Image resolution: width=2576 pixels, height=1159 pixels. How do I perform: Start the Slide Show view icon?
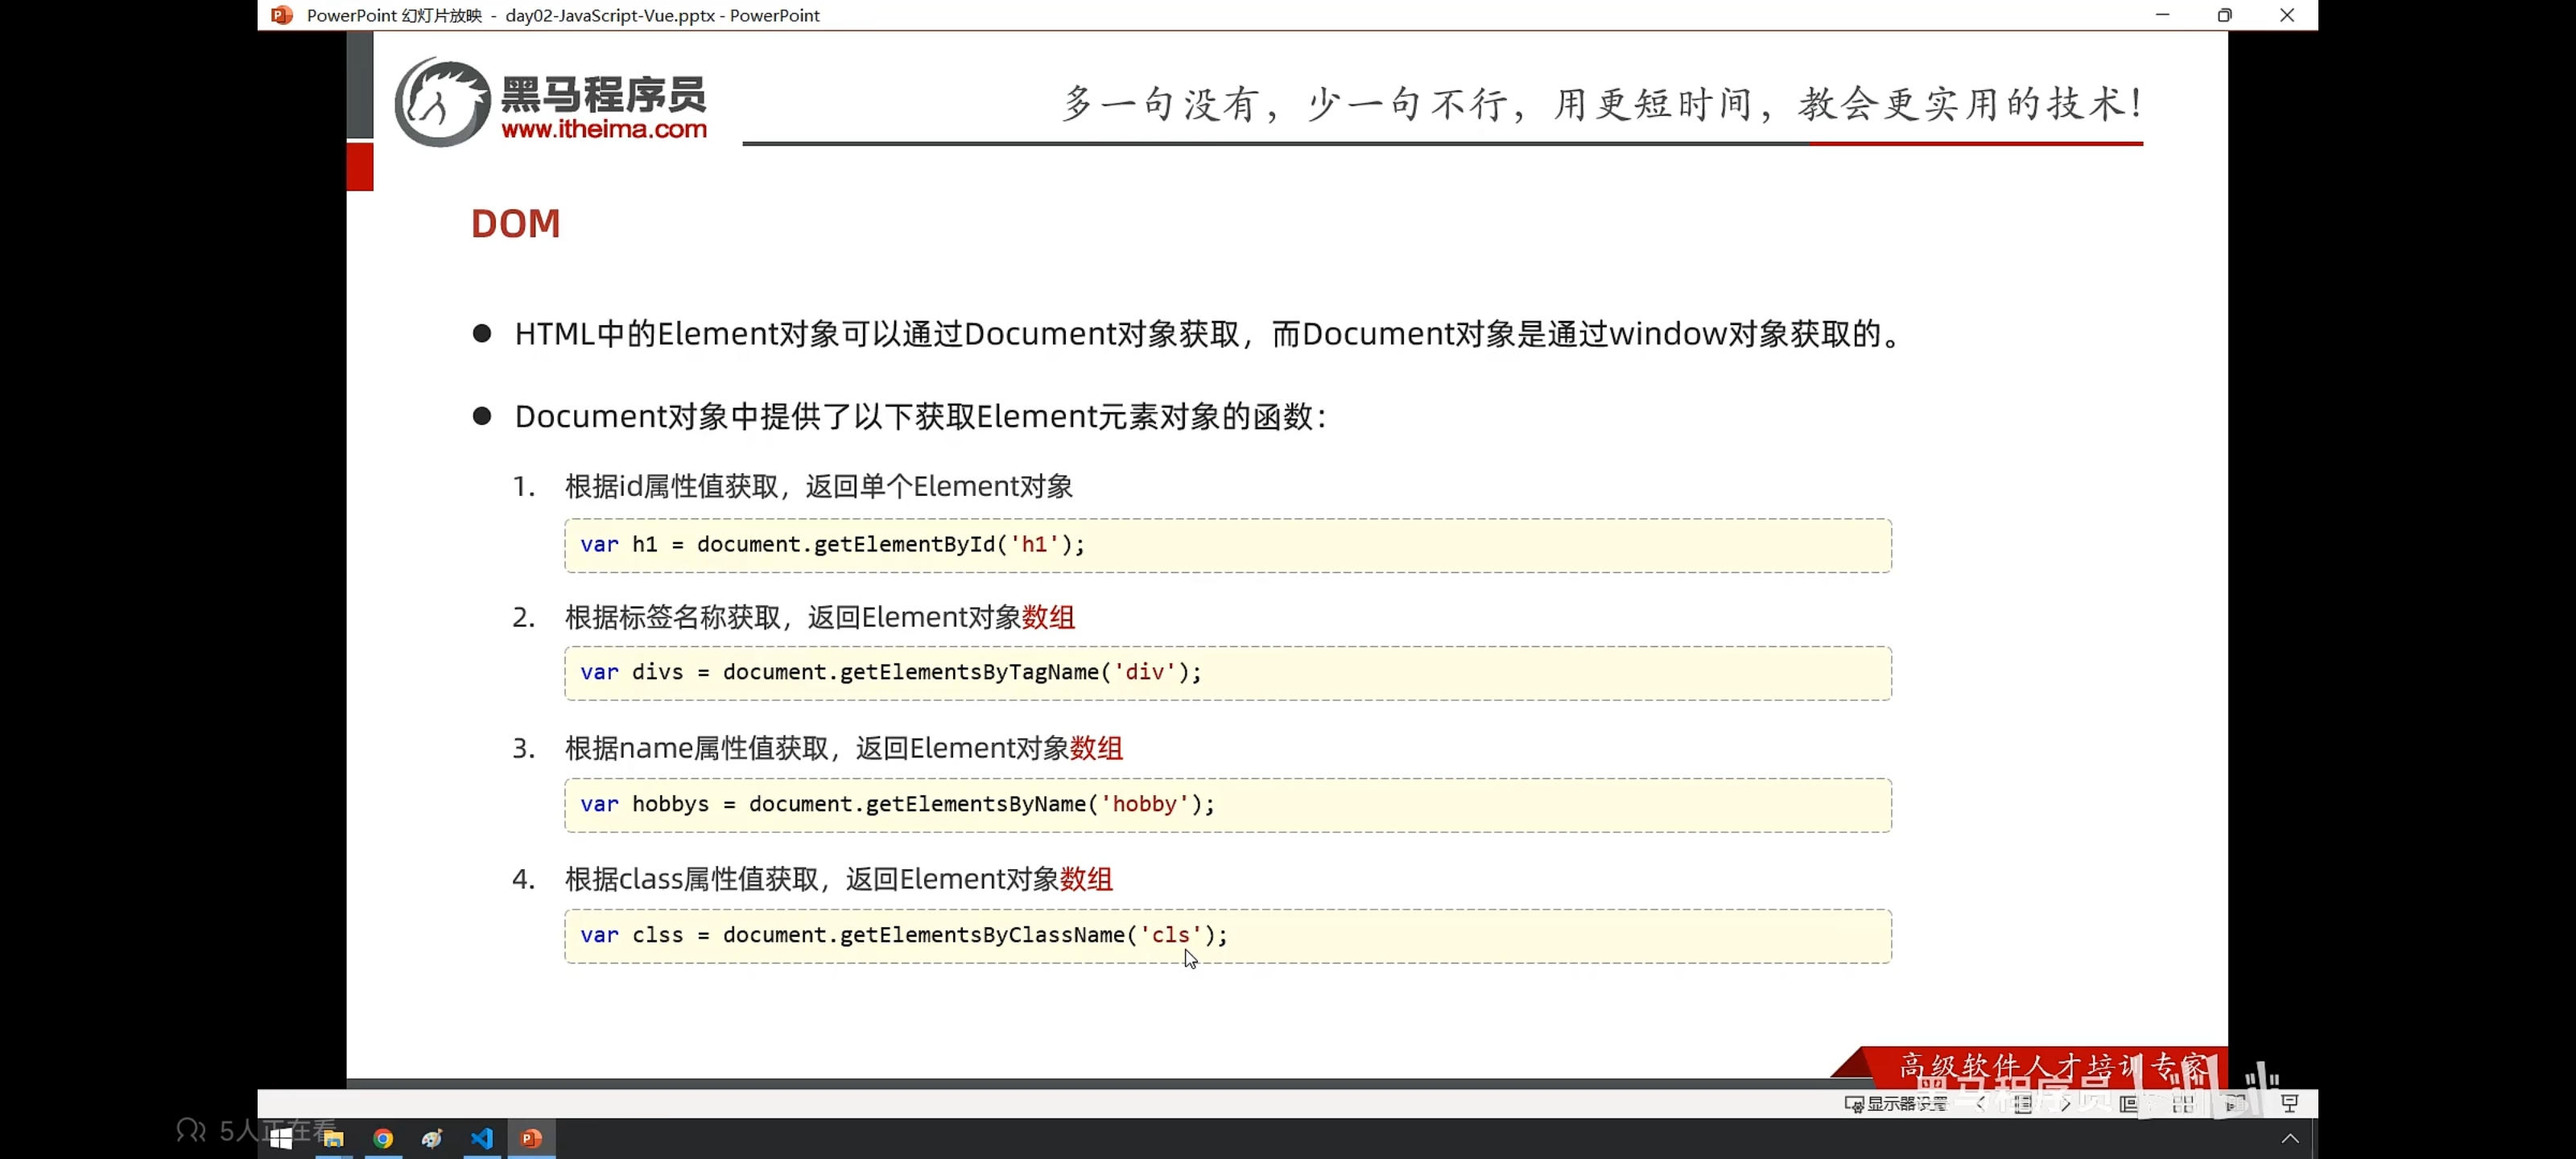coord(2290,1103)
